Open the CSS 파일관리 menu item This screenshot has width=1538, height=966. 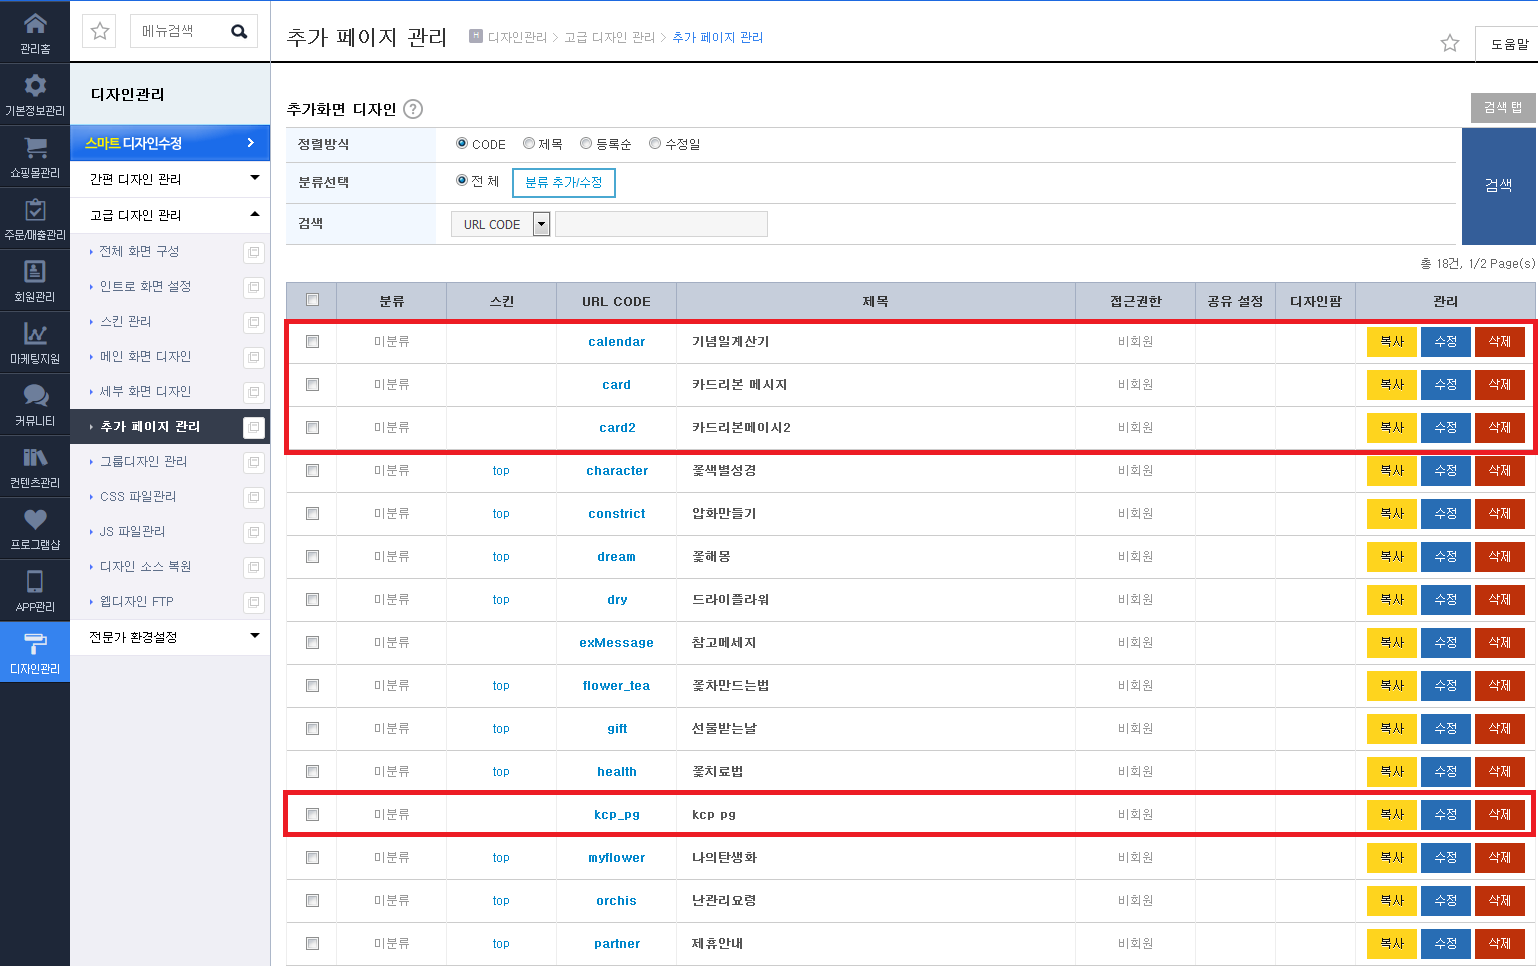138,496
